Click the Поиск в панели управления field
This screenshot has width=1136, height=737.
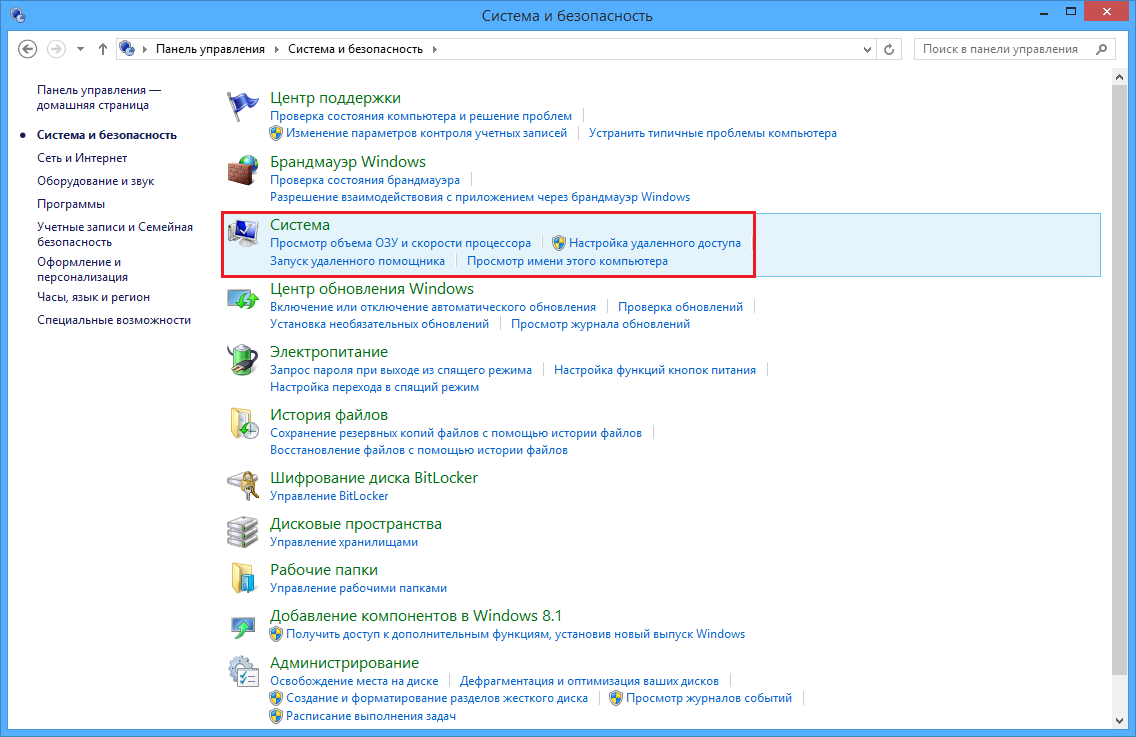coord(1013,49)
